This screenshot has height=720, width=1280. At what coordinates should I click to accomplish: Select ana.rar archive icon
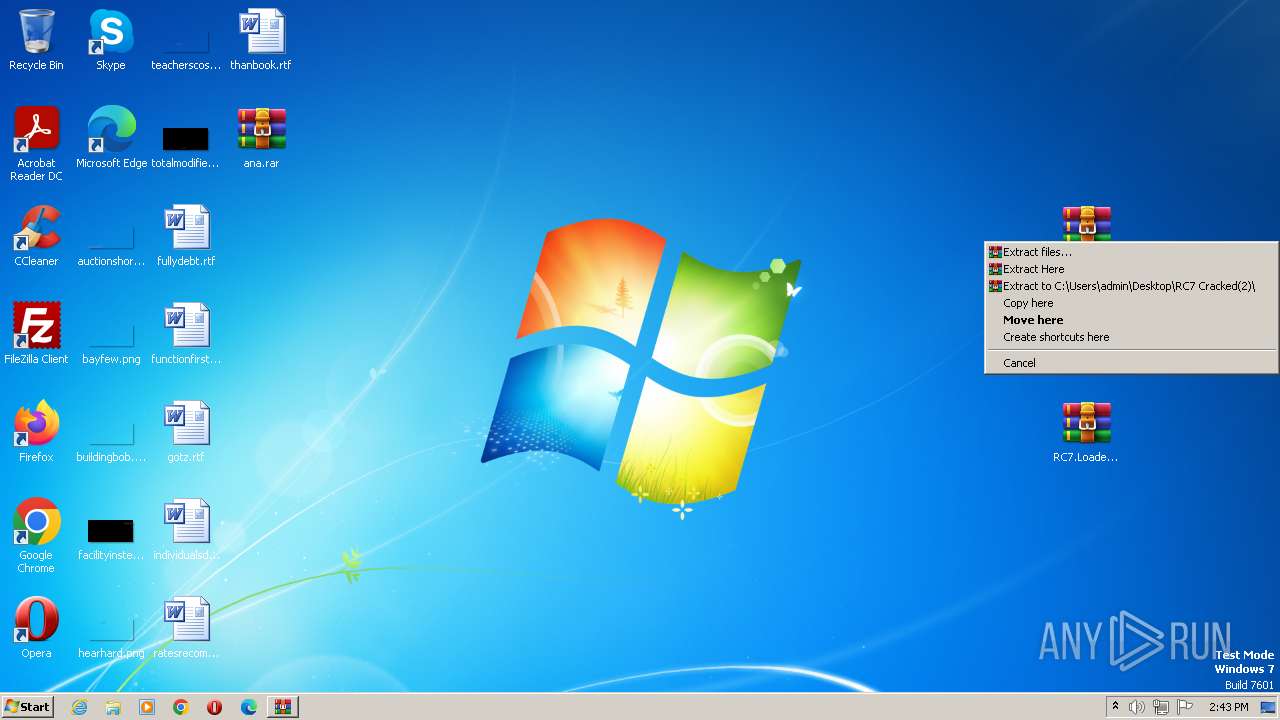(261, 138)
